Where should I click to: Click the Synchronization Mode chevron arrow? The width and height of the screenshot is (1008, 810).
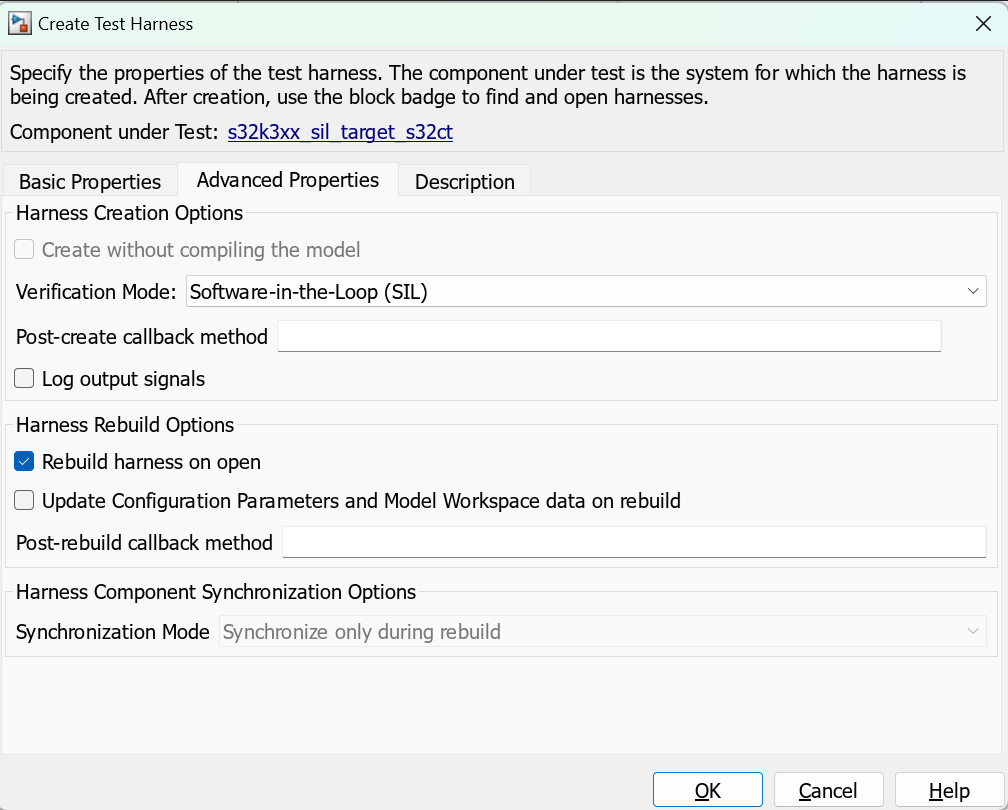(x=974, y=631)
